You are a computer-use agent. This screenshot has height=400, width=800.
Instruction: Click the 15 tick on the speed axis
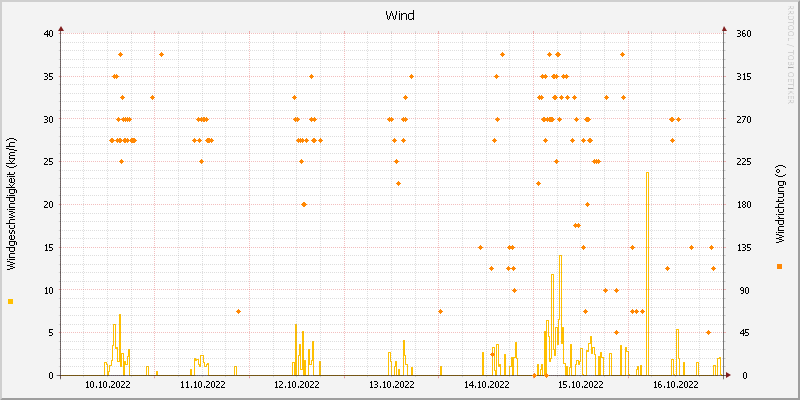tap(48, 247)
